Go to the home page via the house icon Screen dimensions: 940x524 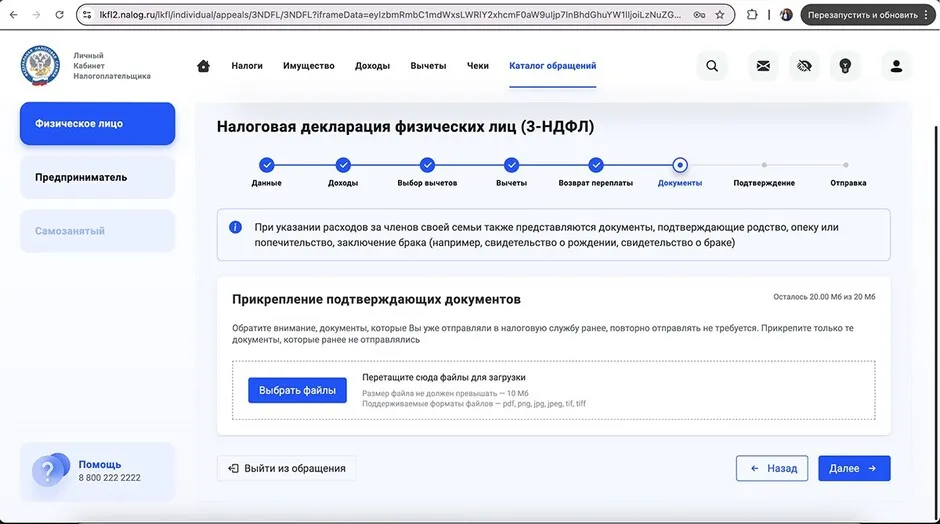pos(203,66)
